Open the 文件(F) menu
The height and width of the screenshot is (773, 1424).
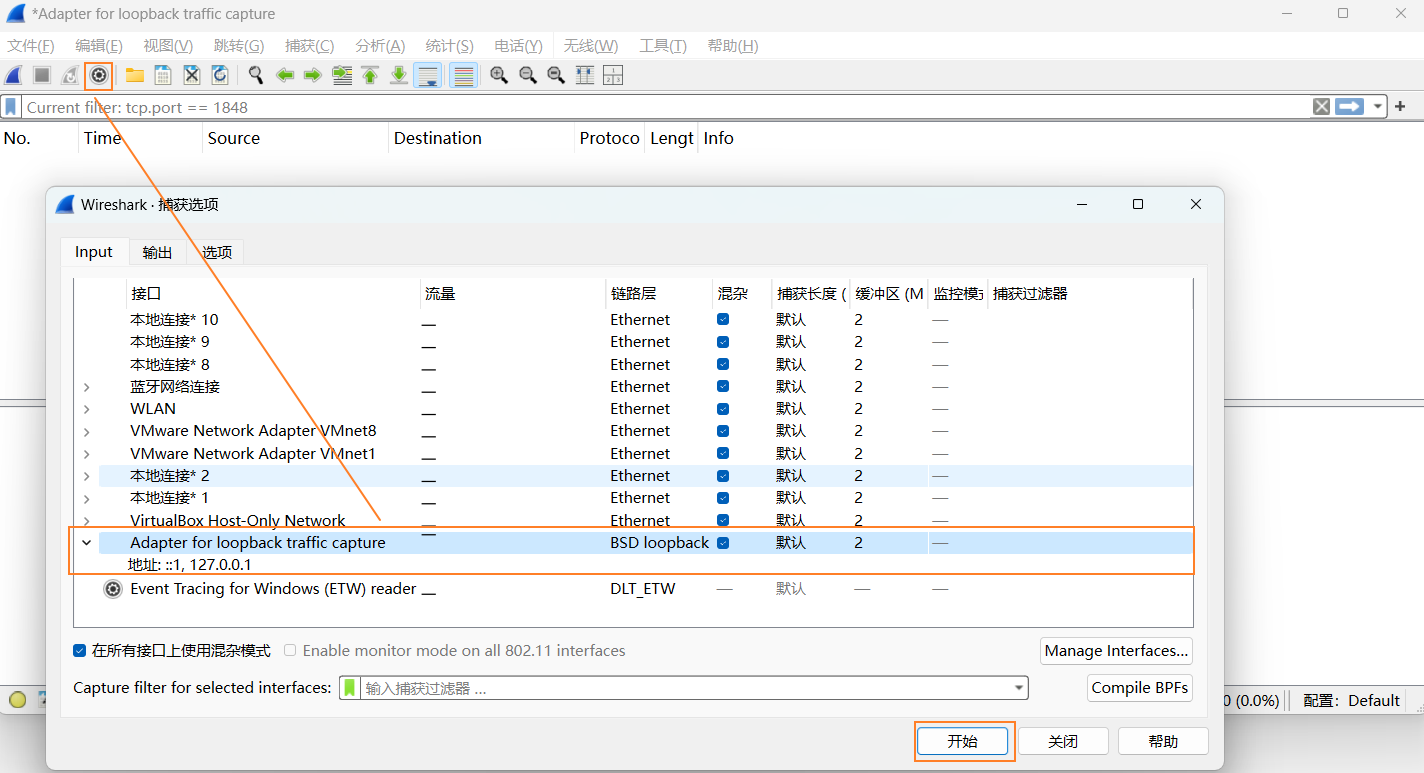pos(31,46)
